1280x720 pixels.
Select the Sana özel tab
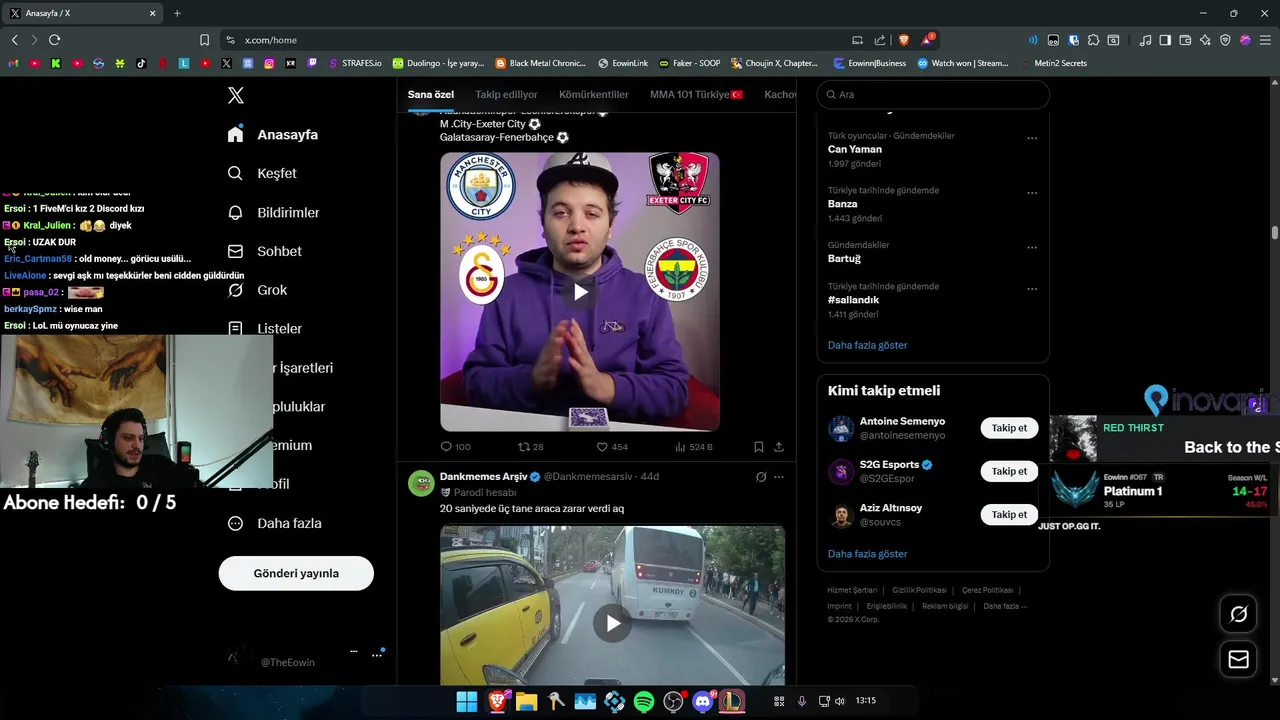click(x=431, y=94)
